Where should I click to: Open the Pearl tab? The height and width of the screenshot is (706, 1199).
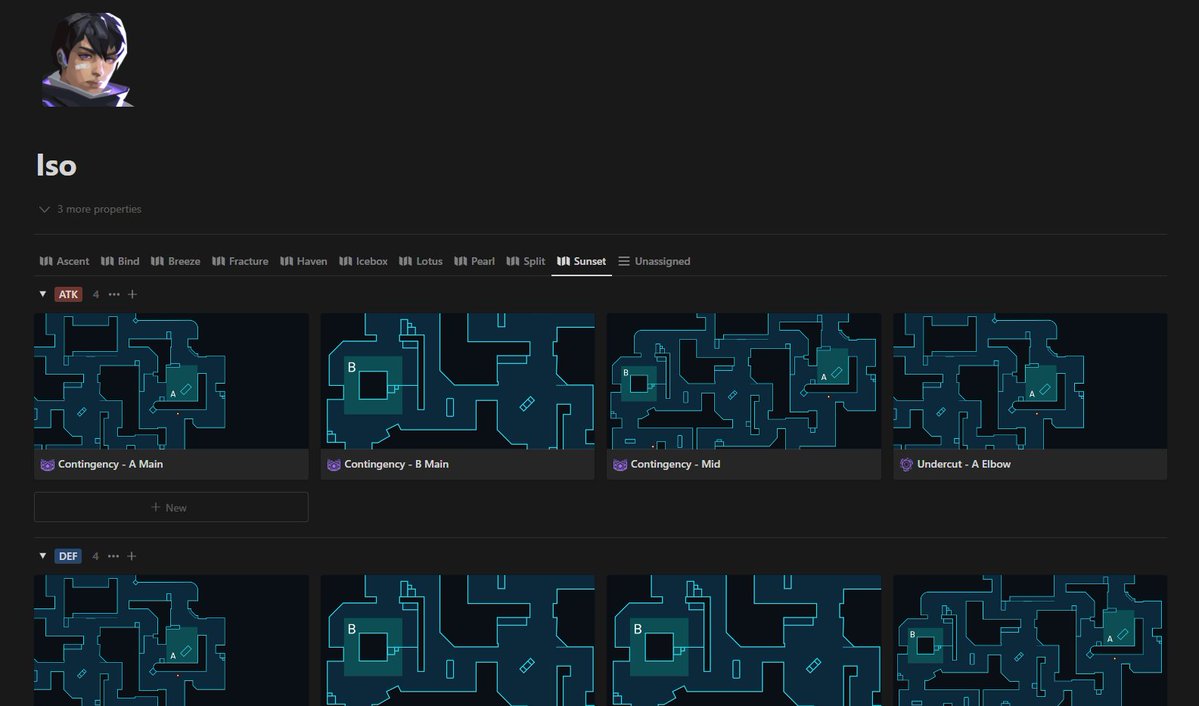474,262
